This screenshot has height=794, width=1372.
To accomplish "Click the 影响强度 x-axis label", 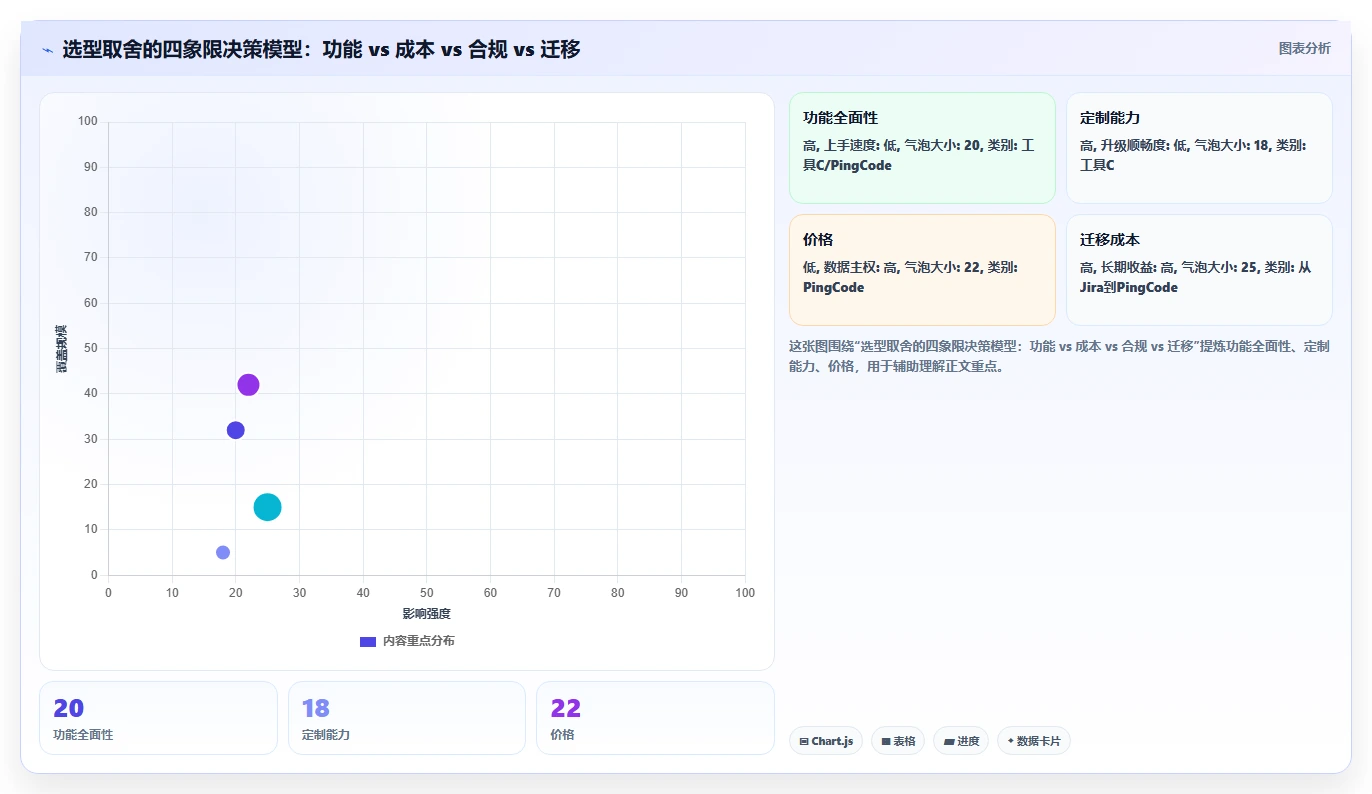I will [x=427, y=613].
